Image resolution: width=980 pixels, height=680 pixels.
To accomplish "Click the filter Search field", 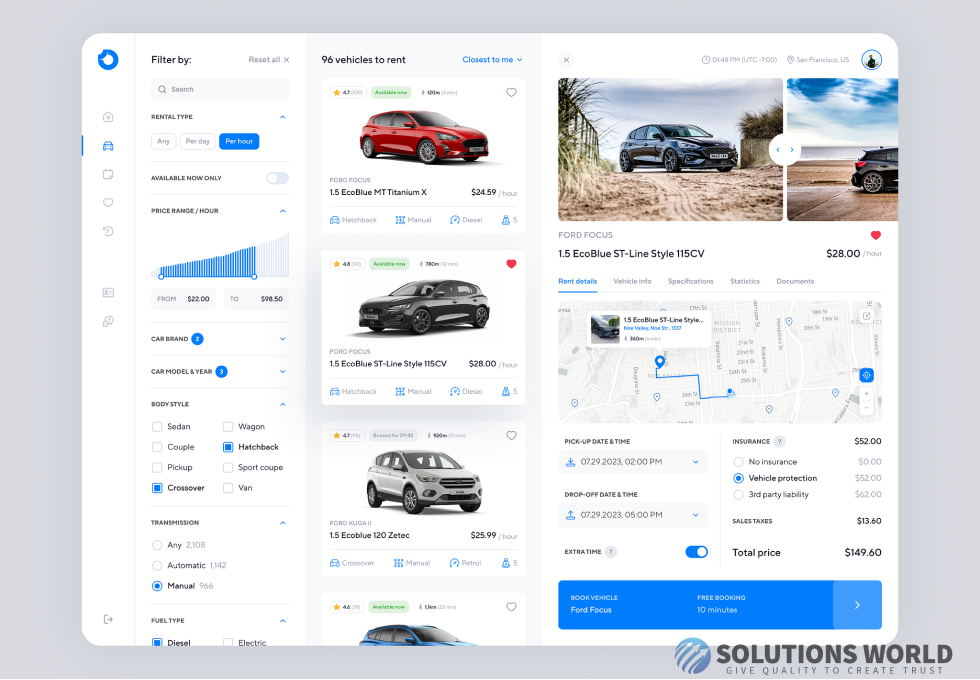I will [x=220, y=89].
